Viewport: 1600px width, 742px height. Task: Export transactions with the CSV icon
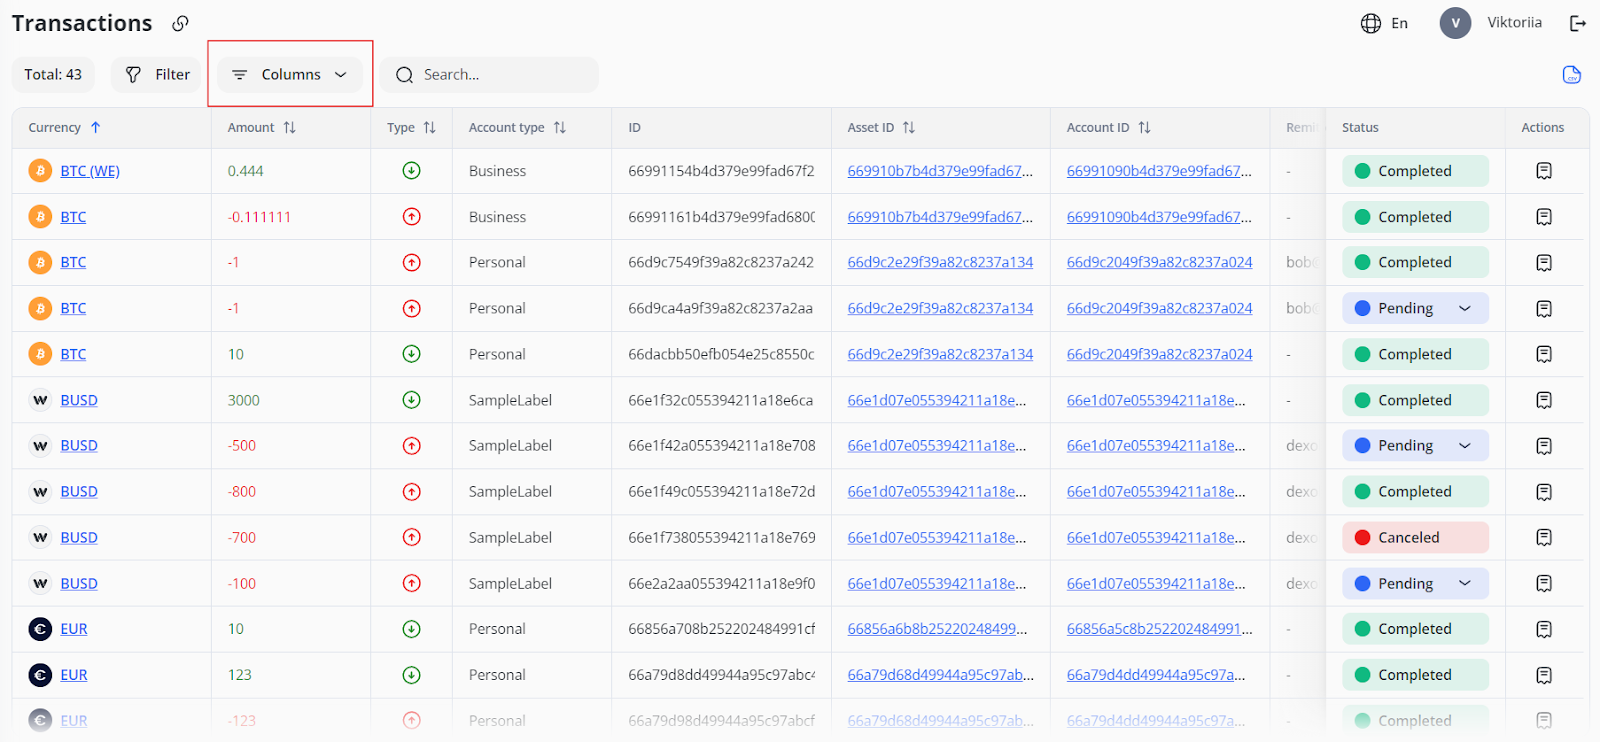pyautogui.click(x=1572, y=75)
